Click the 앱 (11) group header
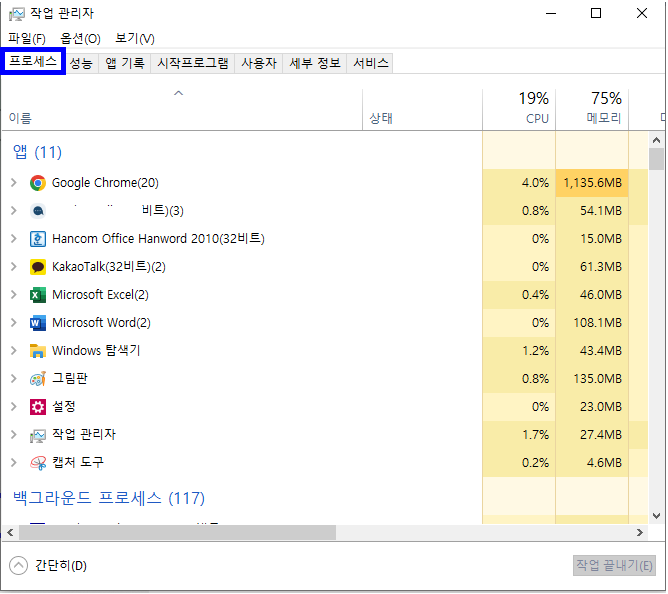This screenshot has width=668, height=594. (x=37, y=152)
